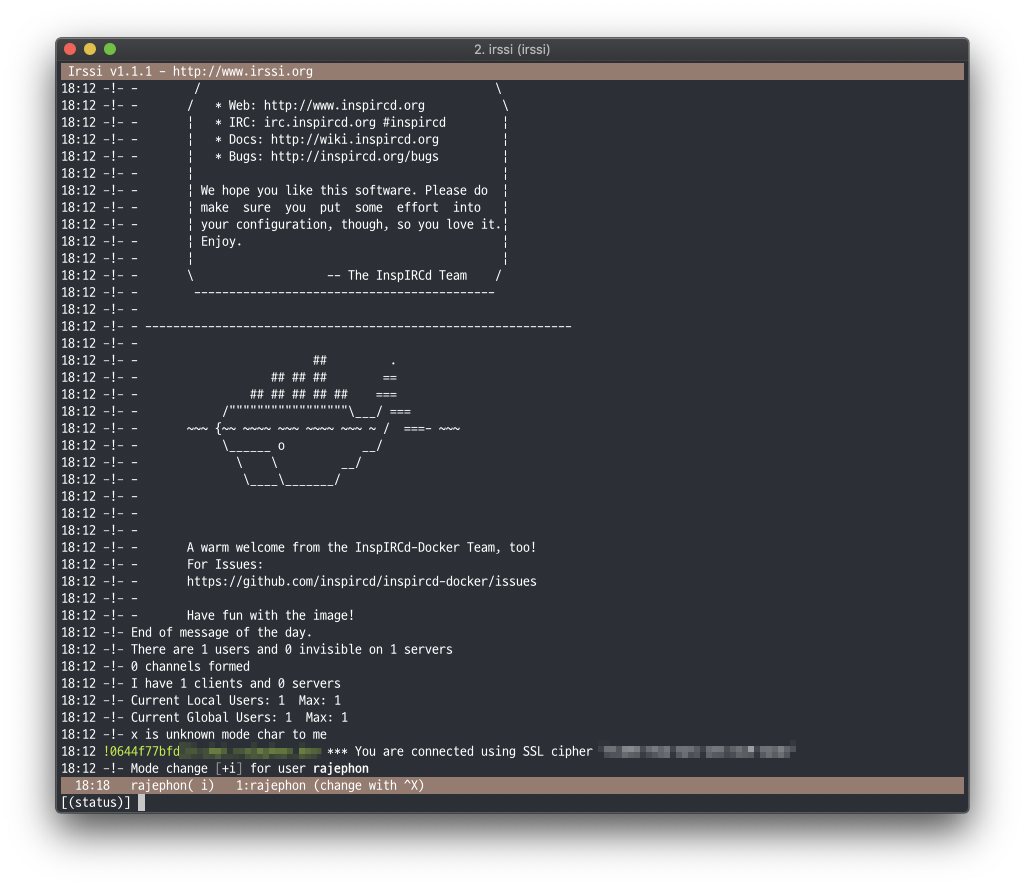Click the '0 channels formed' line
The image size is (1025, 887).
coord(190,666)
